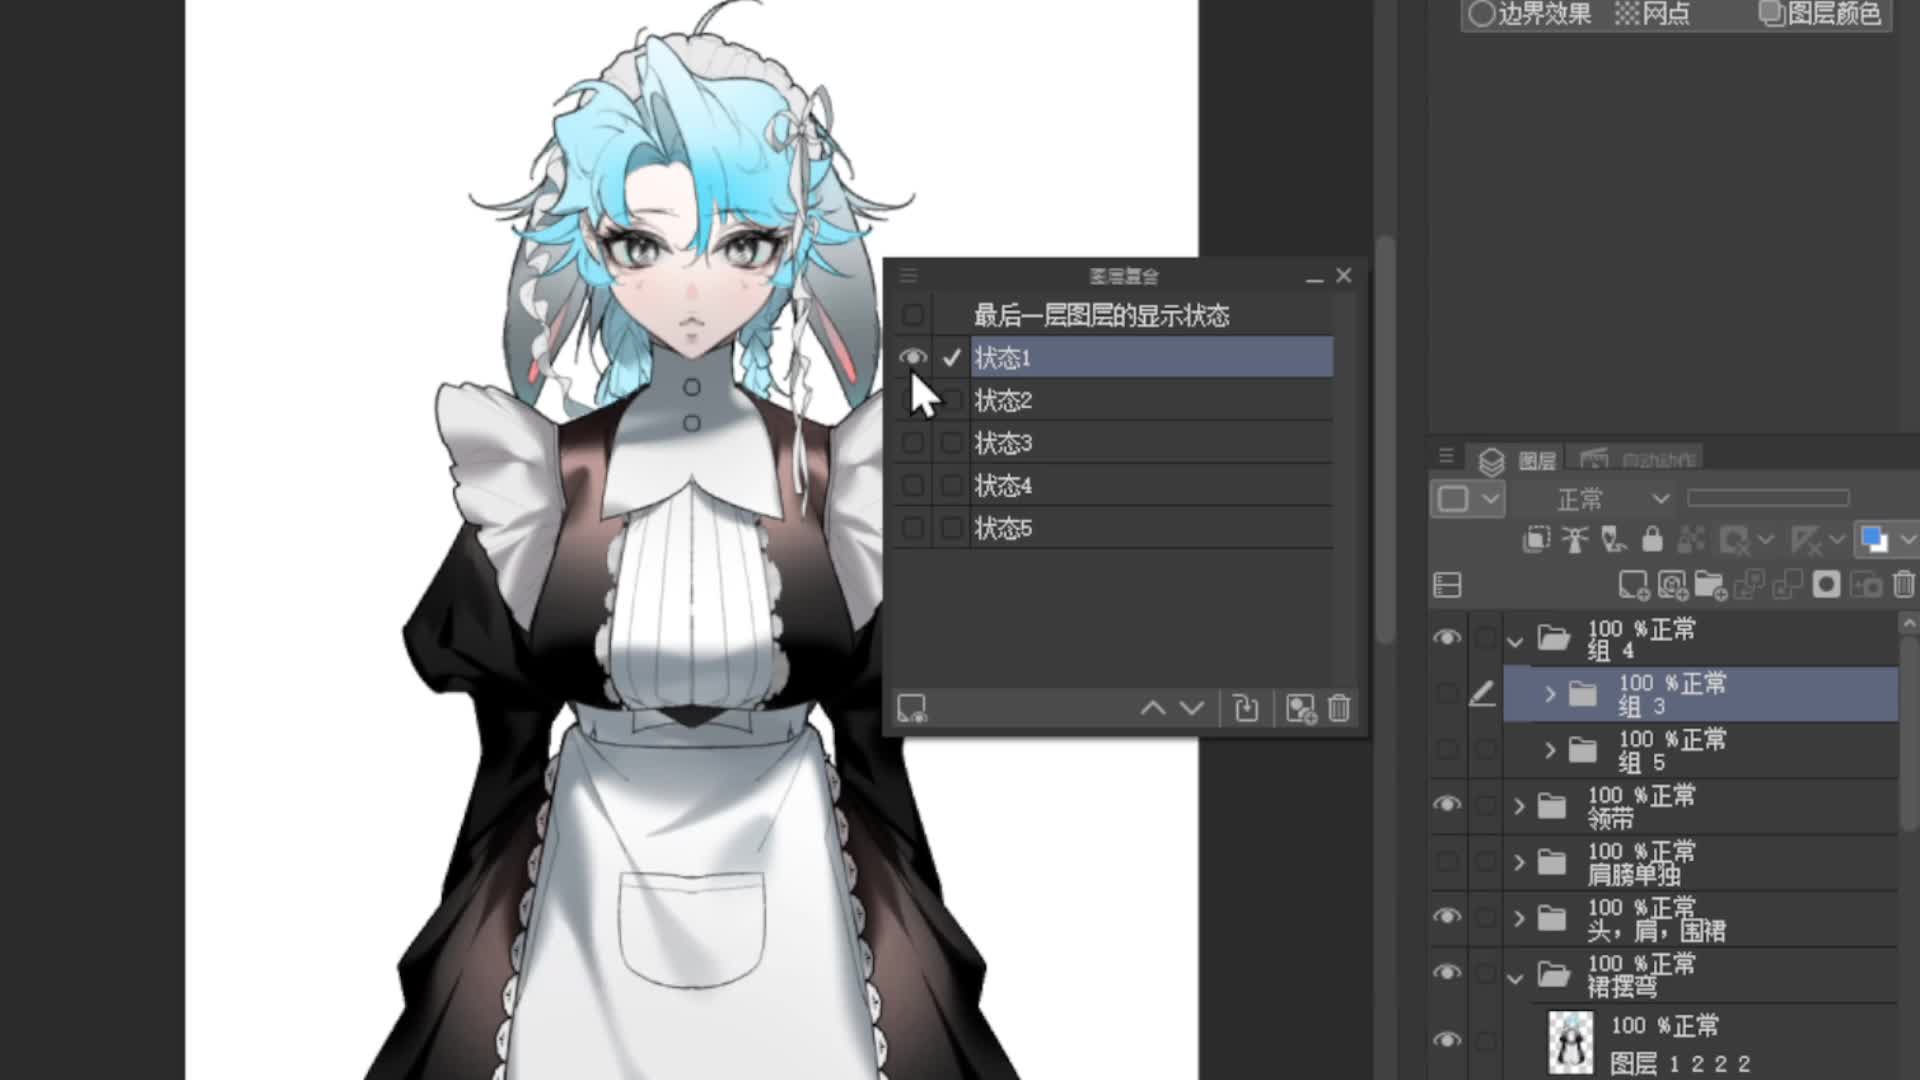Viewport: 1920px width, 1080px height.
Task: Switch to the 自动动作 tab
Action: click(x=1640, y=460)
